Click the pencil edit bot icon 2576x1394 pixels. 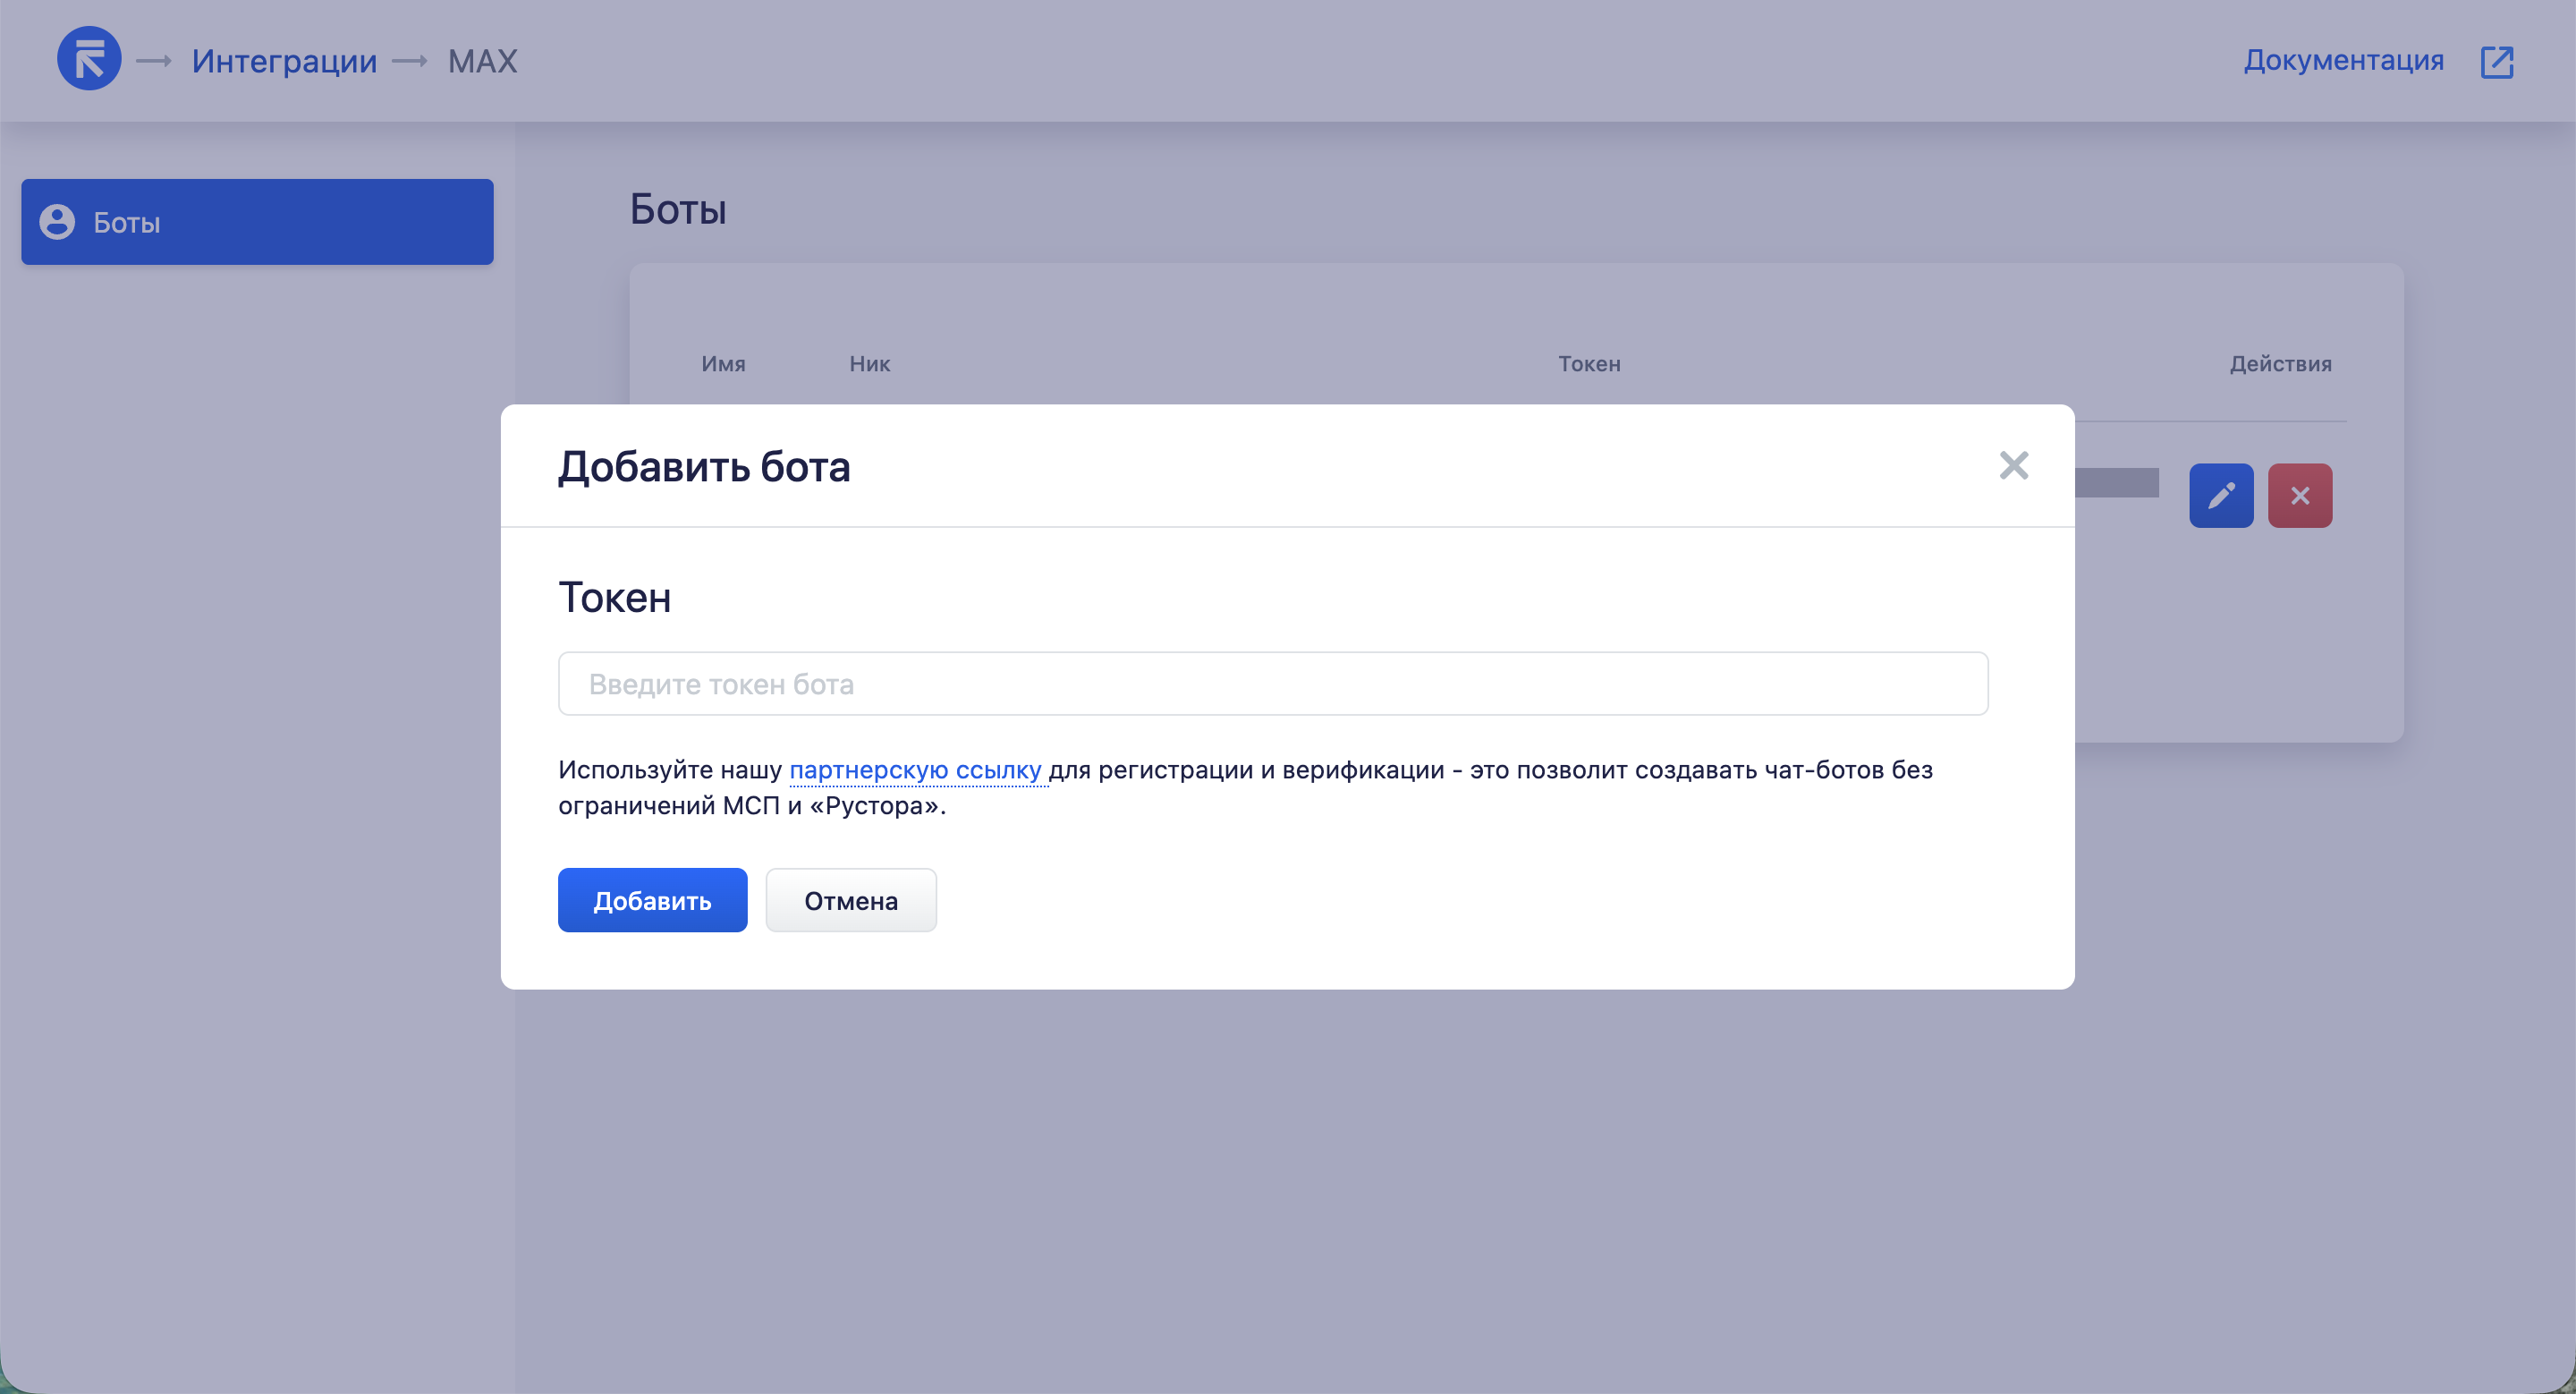pos(2220,495)
